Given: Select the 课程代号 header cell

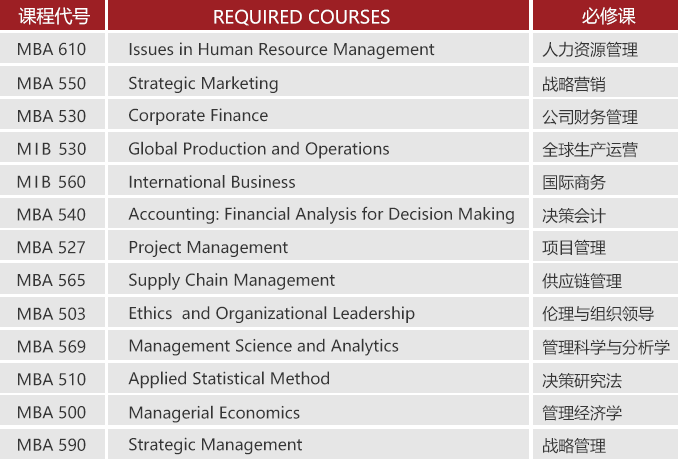Looking at the screenshot, I should click(54, 16).
